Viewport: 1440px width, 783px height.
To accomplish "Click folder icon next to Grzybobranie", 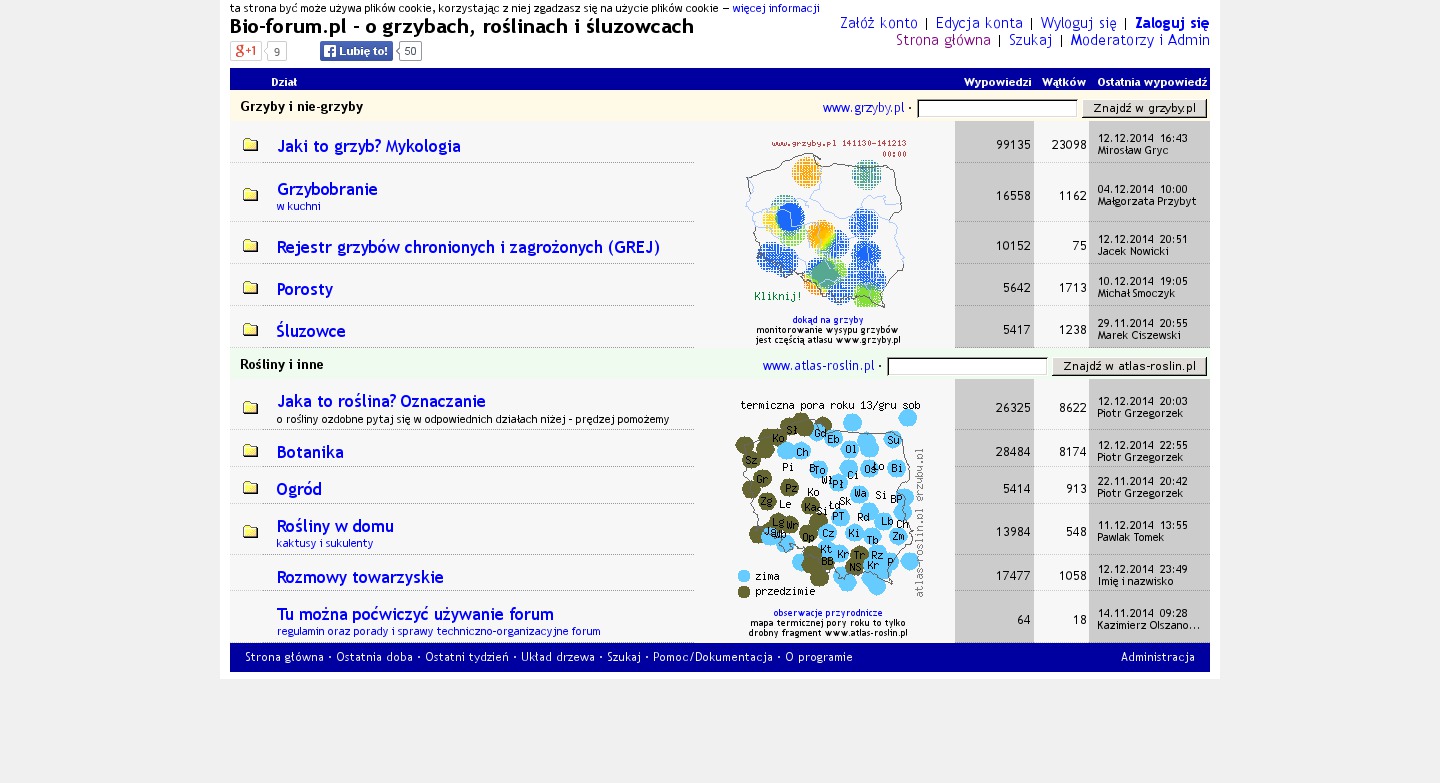I will pos(250,195).
